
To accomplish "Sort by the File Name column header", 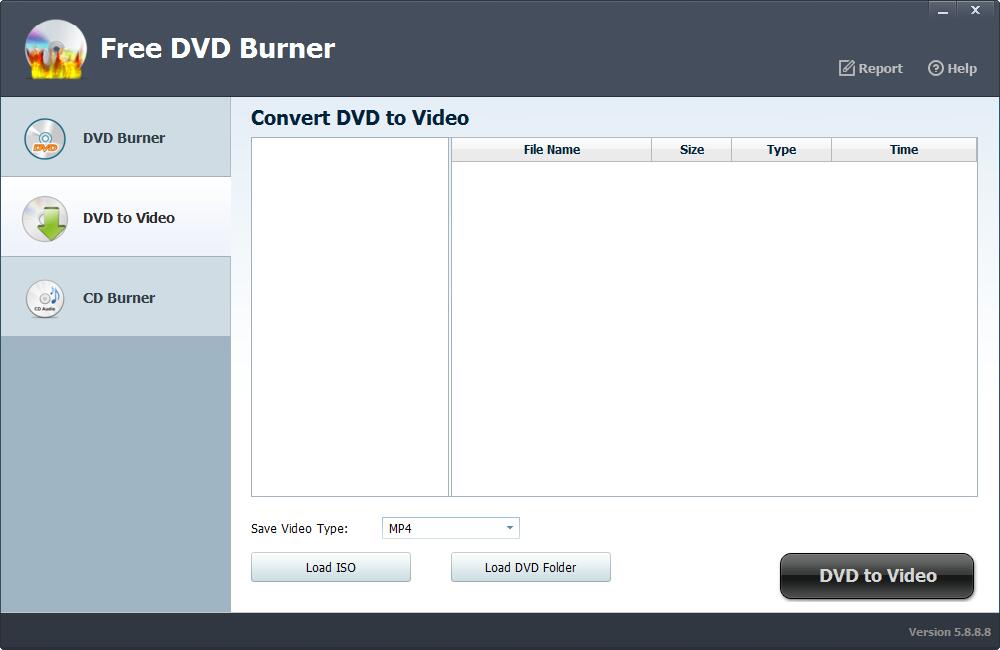I will 551,150.
